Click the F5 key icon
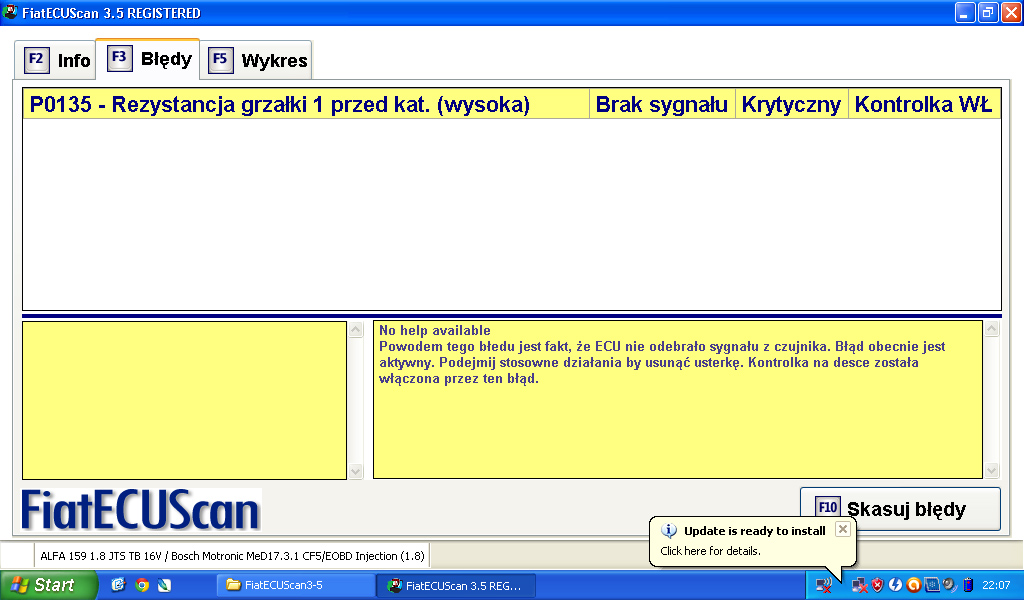Image resolution: width=1024 pixels, height=600 pixels. (x=221, y=60)
